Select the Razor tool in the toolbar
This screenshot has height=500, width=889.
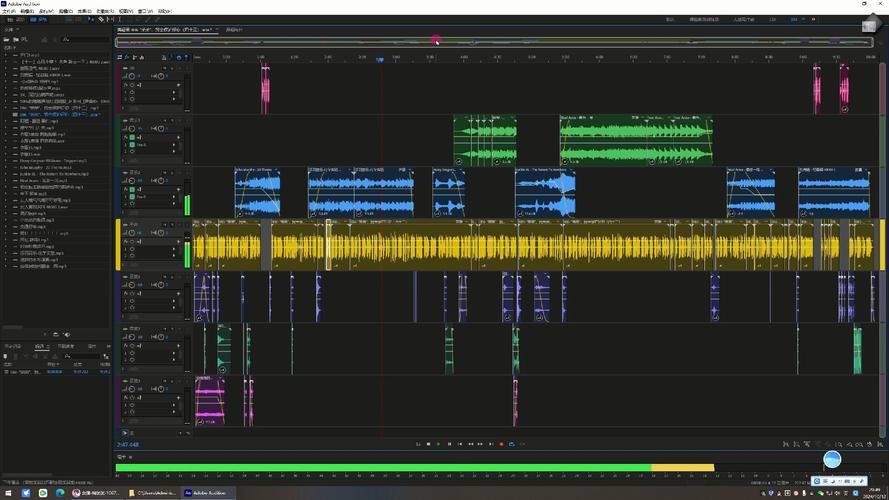(x=101, y=19)
